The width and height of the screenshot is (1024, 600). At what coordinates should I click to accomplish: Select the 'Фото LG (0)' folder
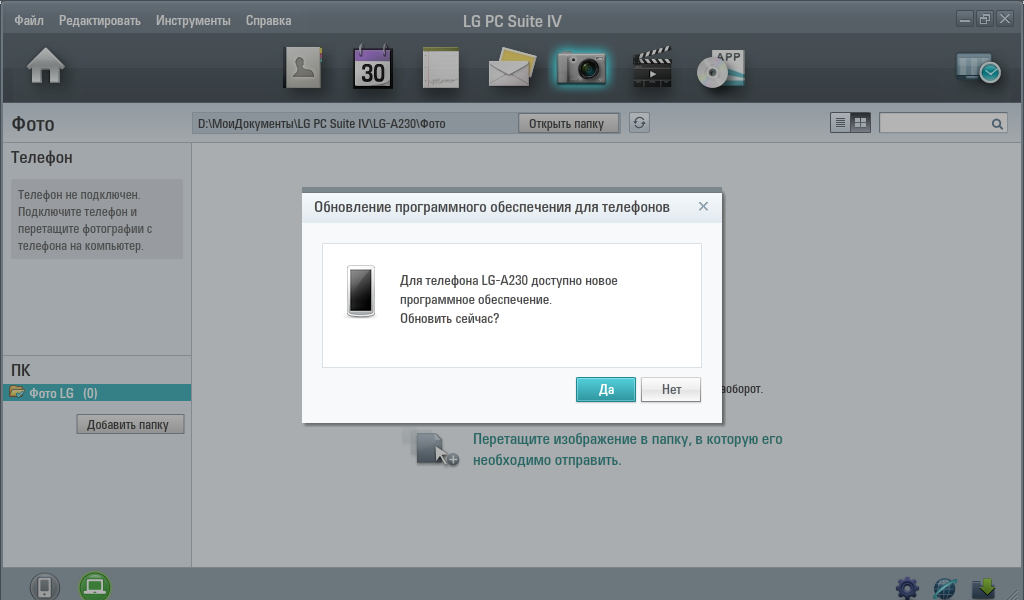coord(97,393)
